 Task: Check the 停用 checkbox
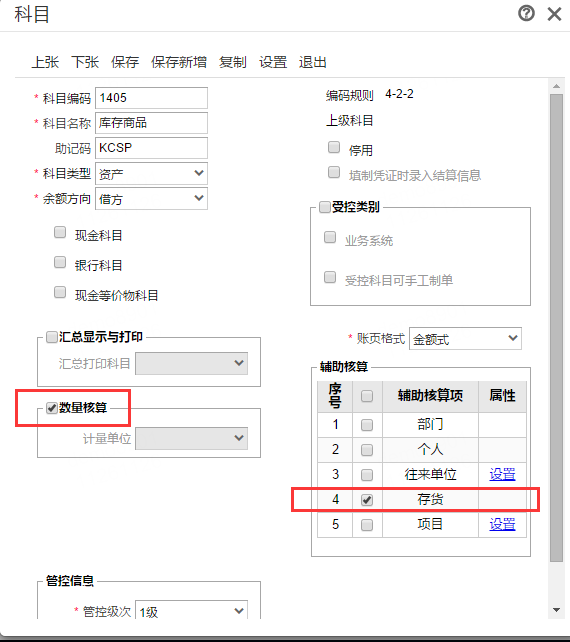[334, 147]
